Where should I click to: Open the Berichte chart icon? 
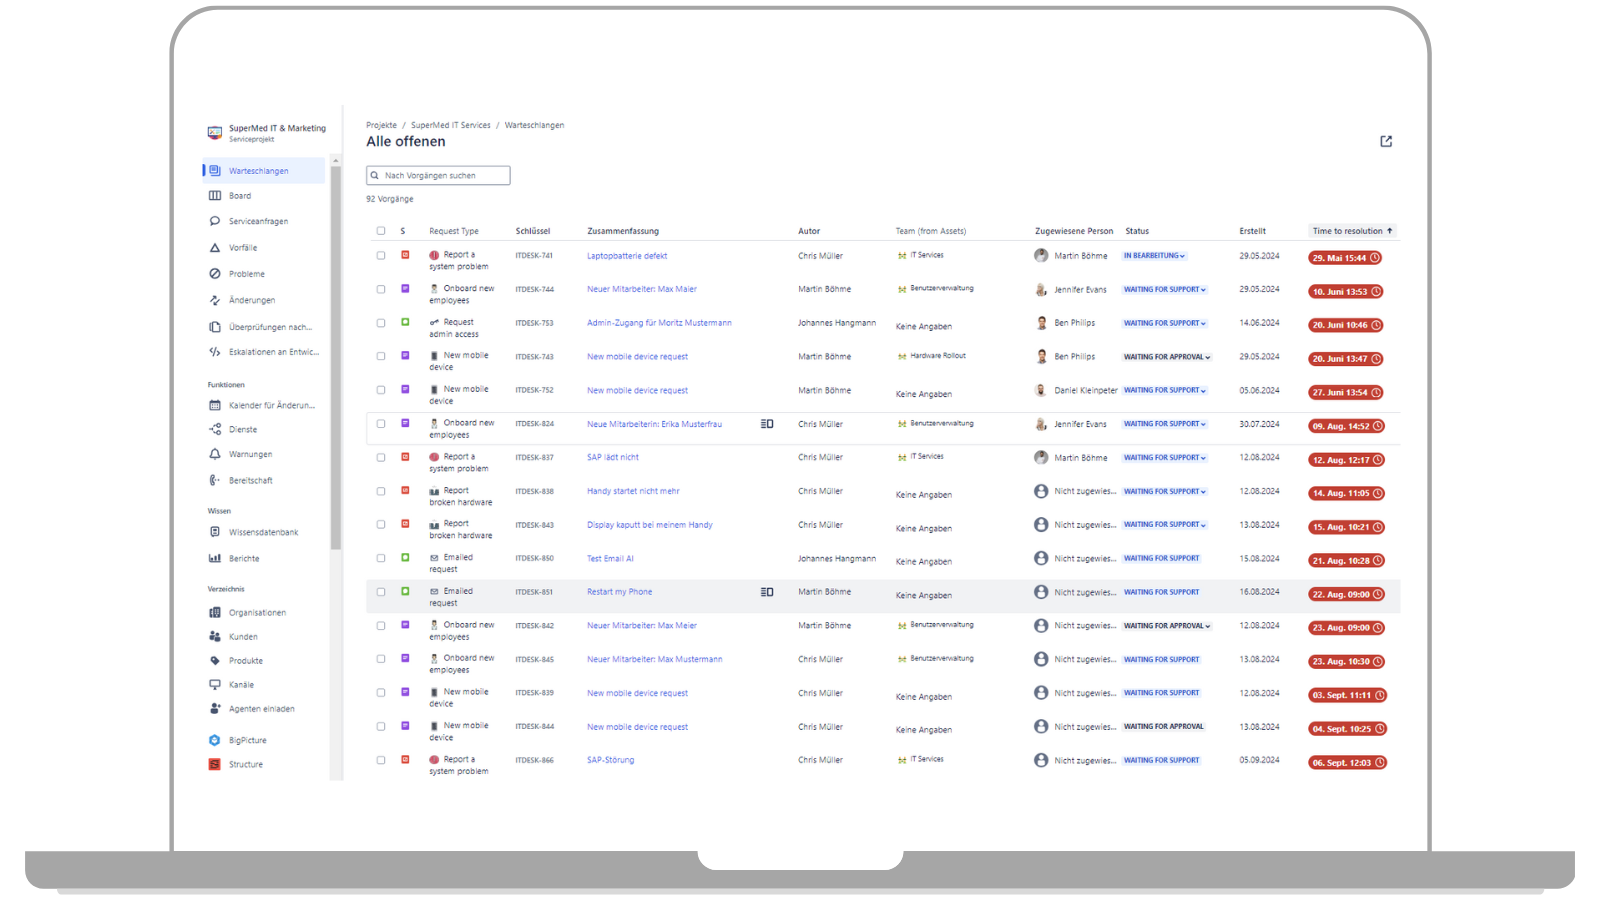pos(214,558)
